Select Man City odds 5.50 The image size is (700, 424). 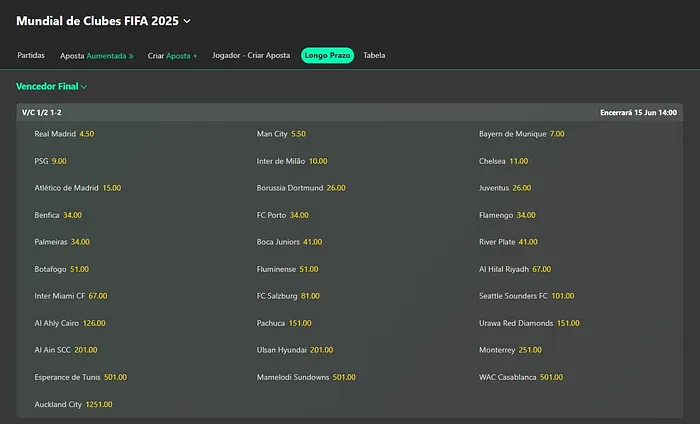point(281,134)
